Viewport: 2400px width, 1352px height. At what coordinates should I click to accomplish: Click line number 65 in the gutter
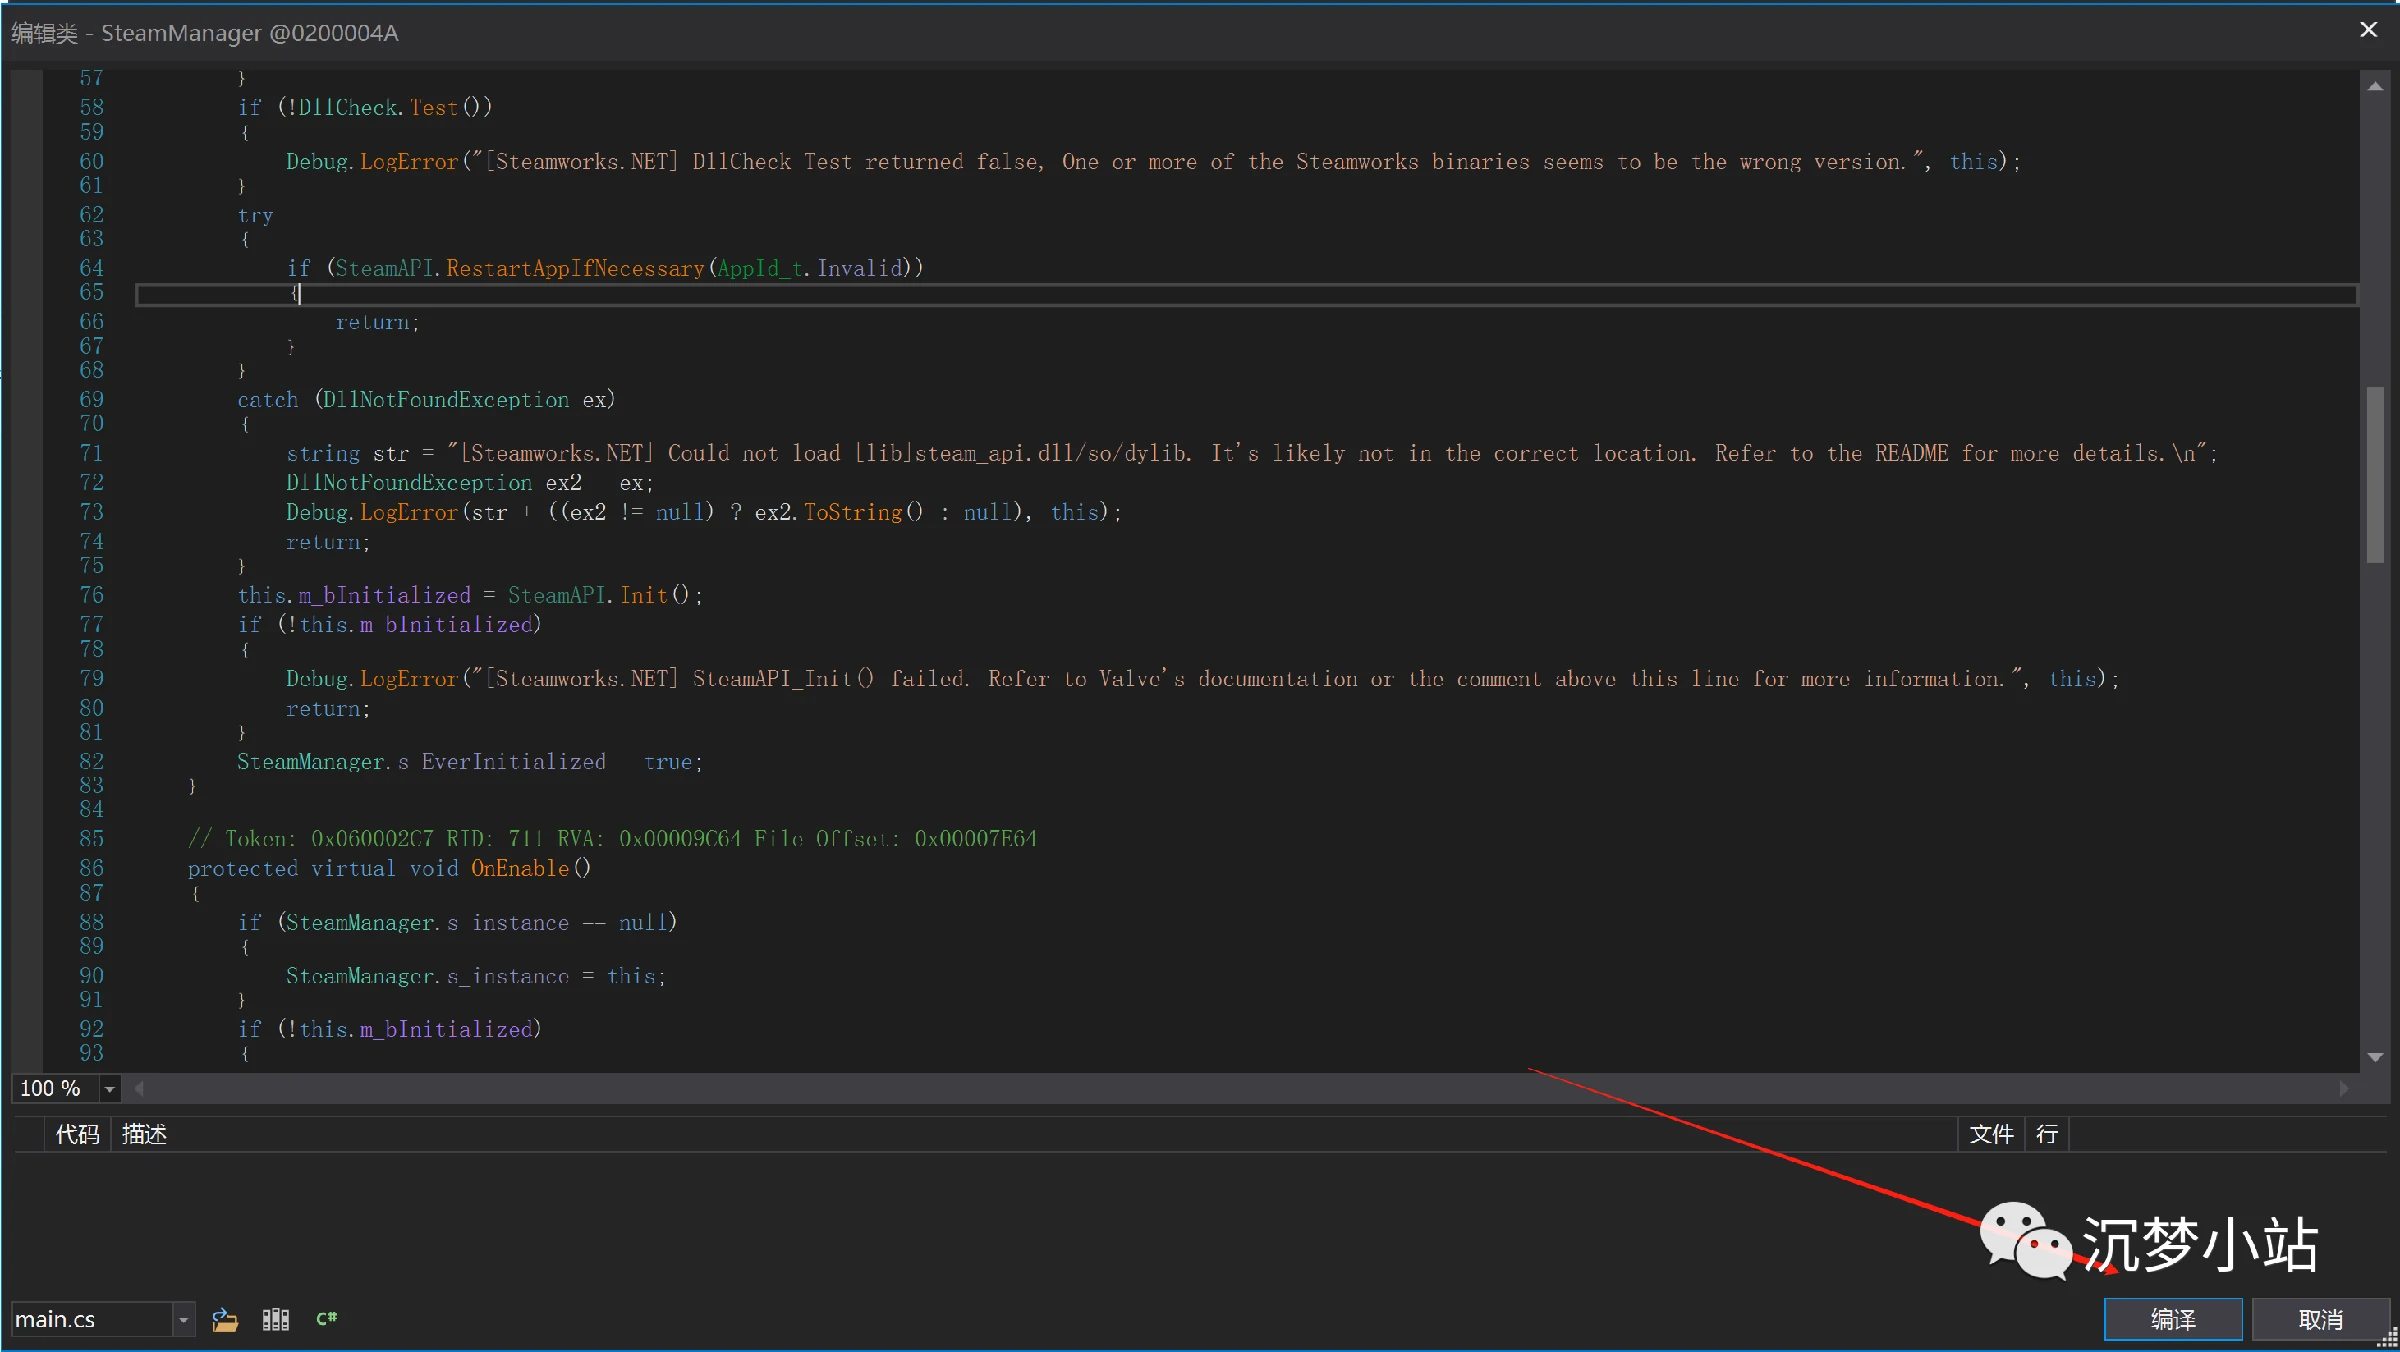point(91,292)
